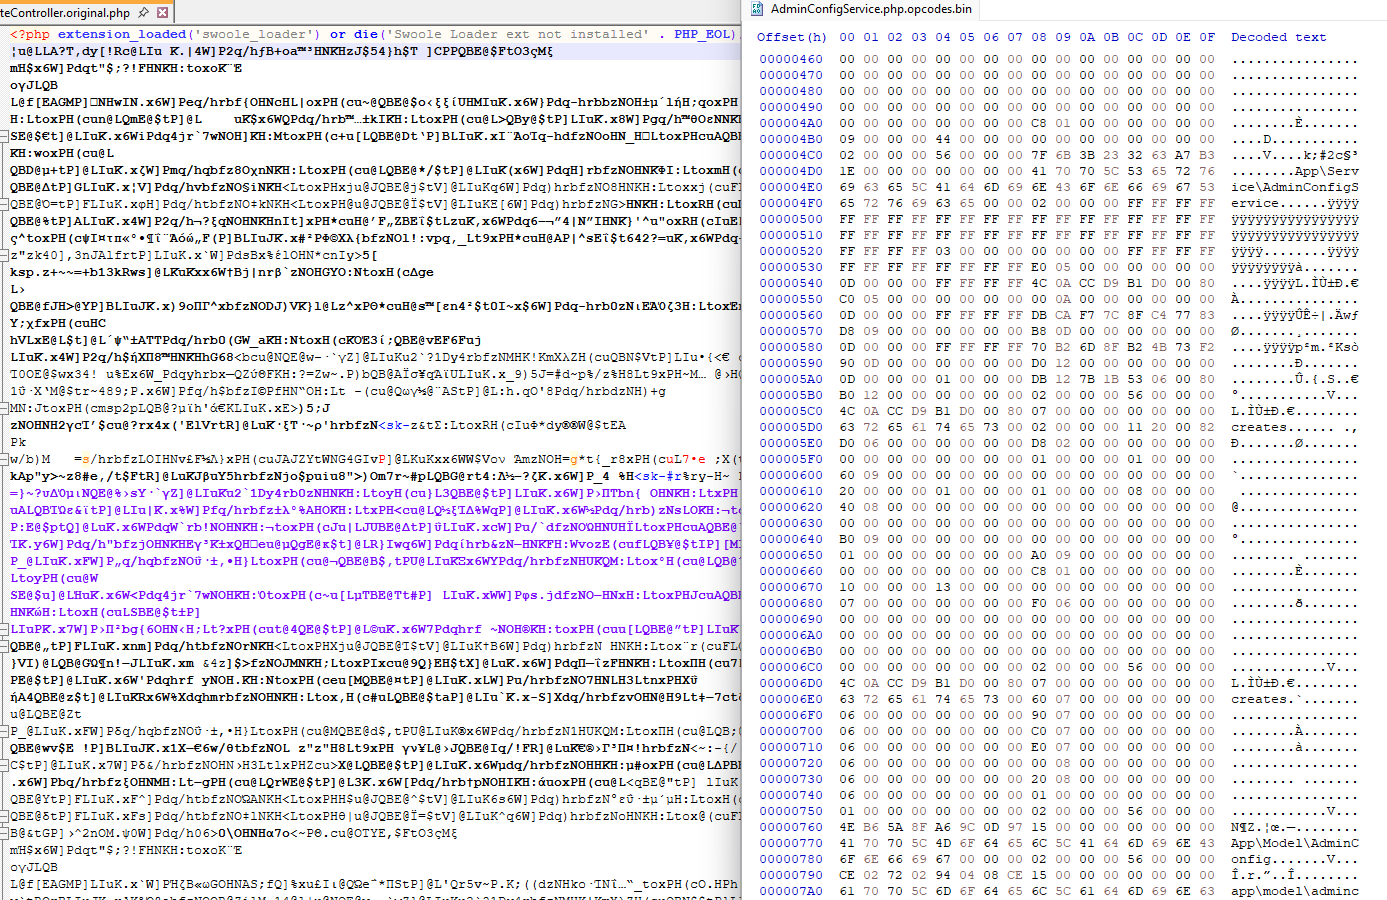Select hex column header 0C

[x=1135, y=37]
